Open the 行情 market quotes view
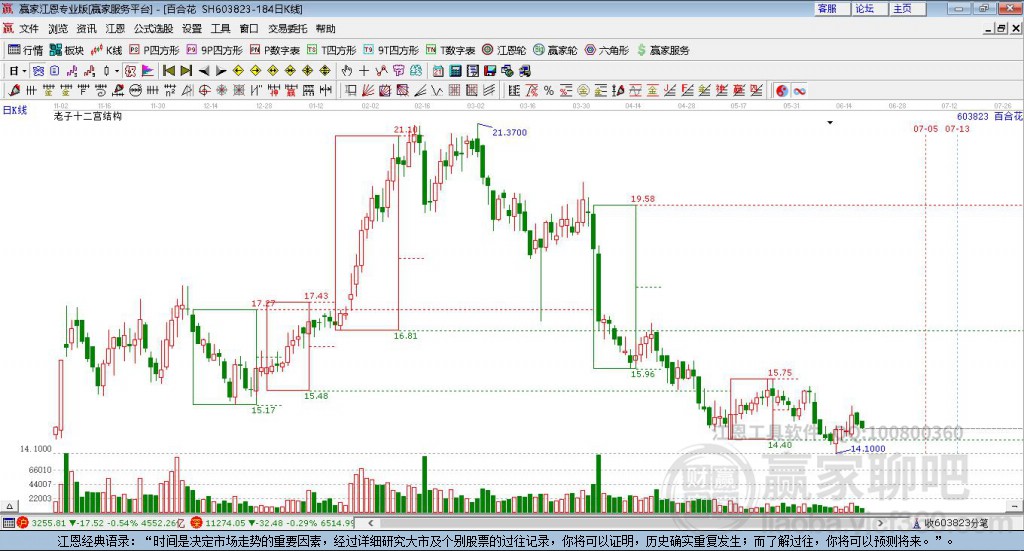 (25, 50)
